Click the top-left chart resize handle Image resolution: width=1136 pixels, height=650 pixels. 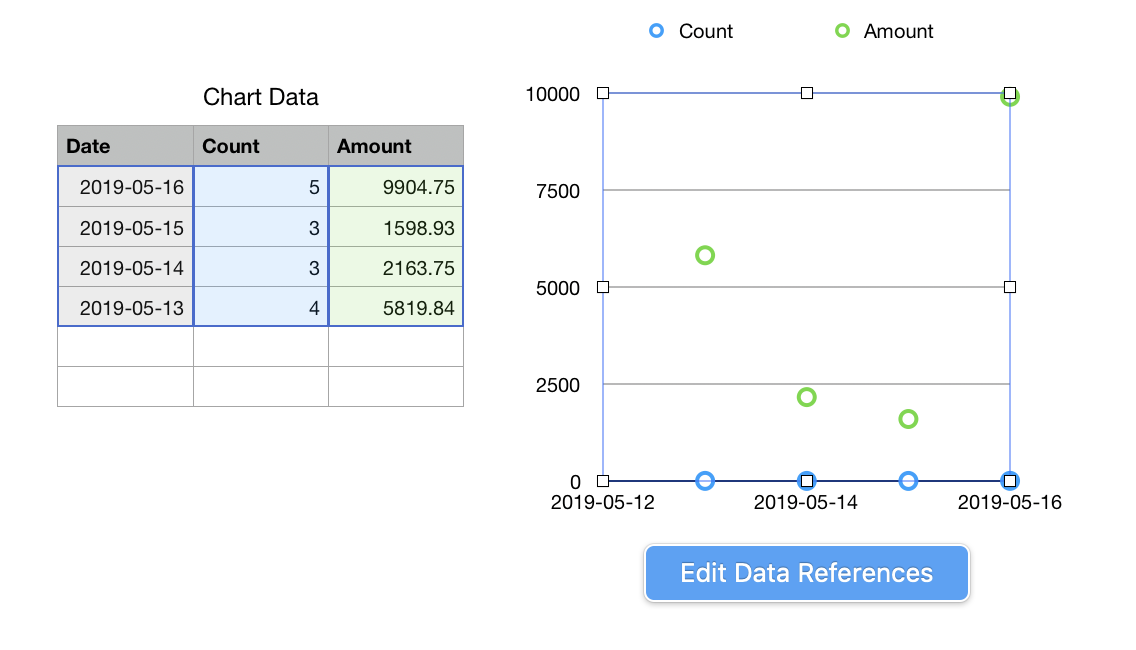click(x=603, y=93)
